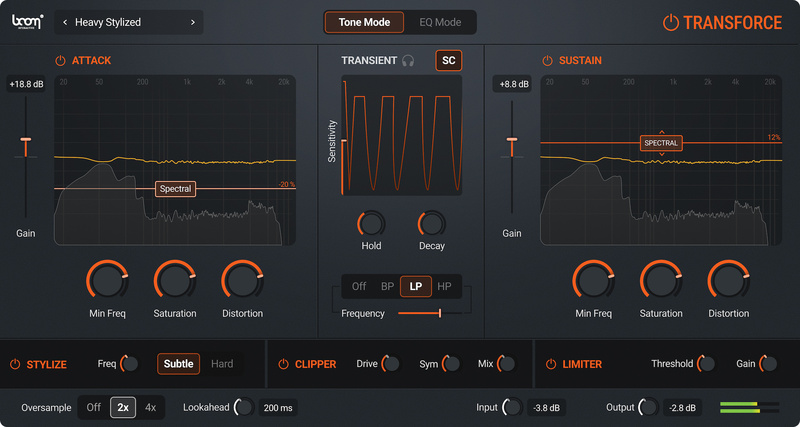The width and height of the screenshot is (800, 427).
Task: Toggle the Stylize power icon
Action: pos(15,364)
